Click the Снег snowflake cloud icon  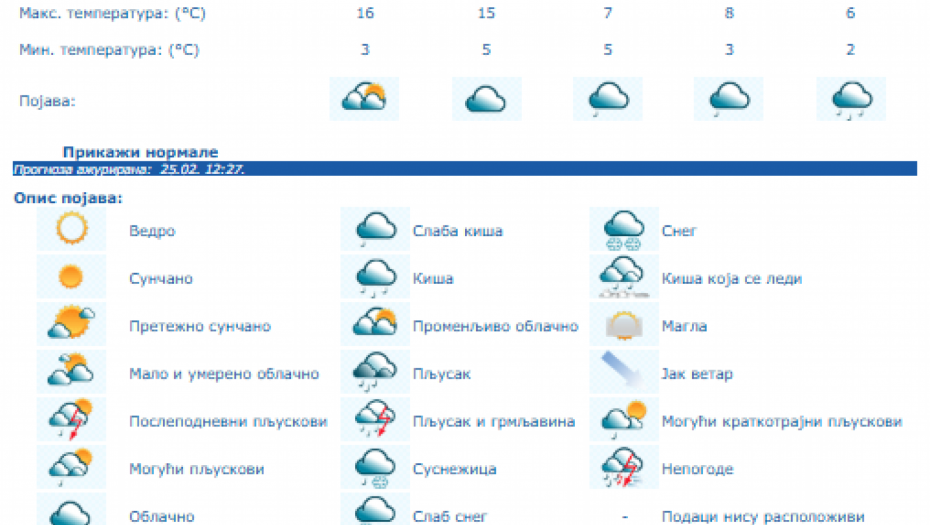624,231
